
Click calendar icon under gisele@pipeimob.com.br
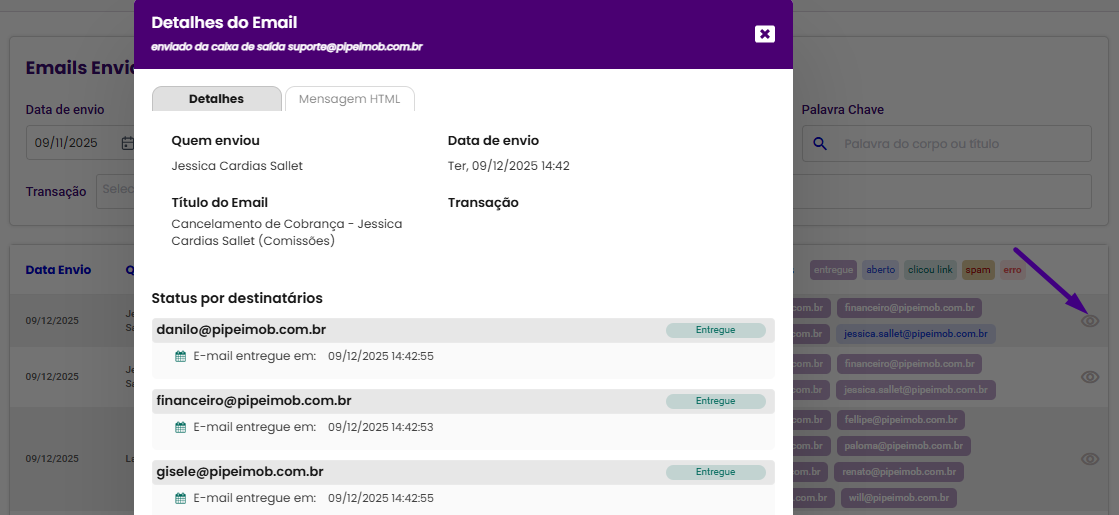[181, 498]
